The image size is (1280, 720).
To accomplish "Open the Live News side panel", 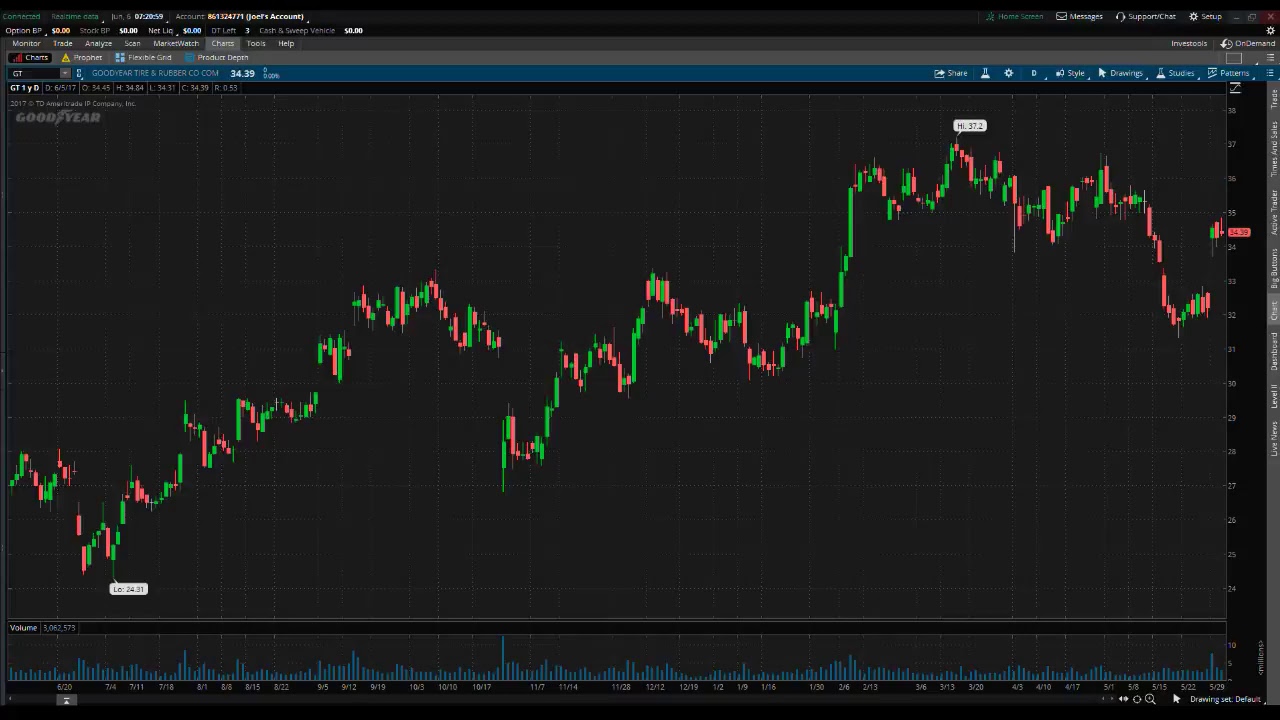I will pyautogui.click(x=1274, y=439).
